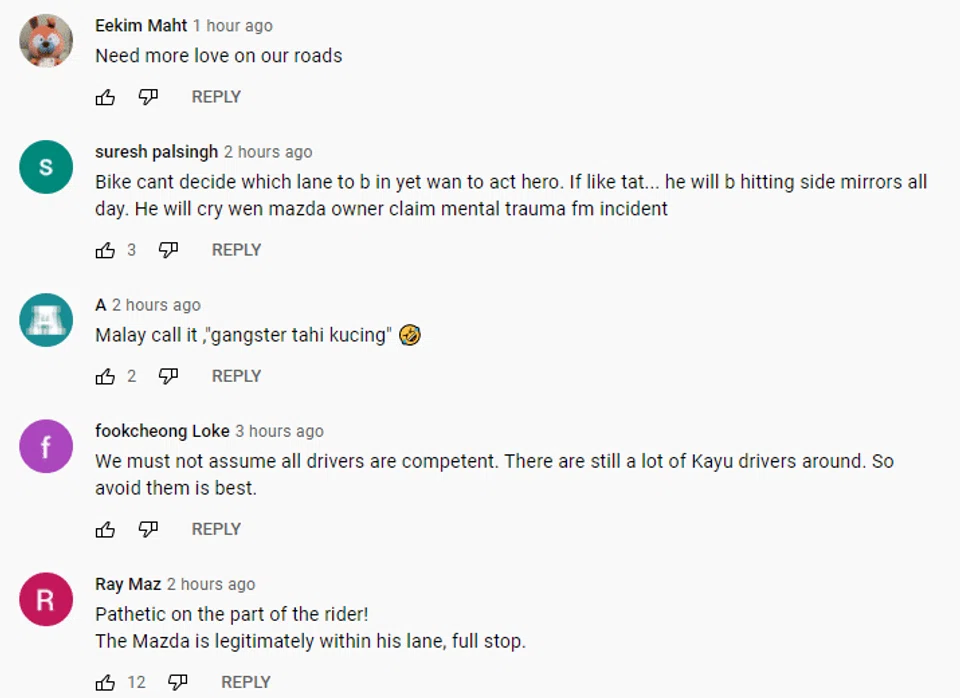
Task: Reply to fookcheong Loke's comment
Action: pyautogui.click(x=216, y=529)
